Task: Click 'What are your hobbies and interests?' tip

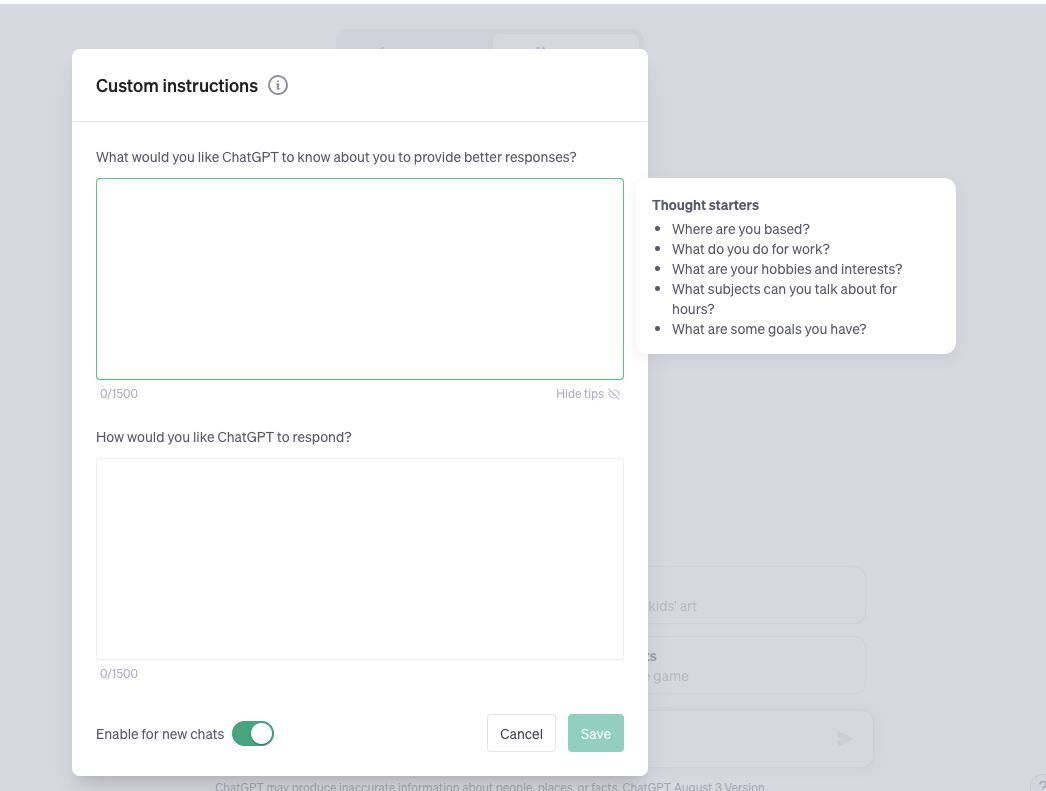Action: click(787, 269)
